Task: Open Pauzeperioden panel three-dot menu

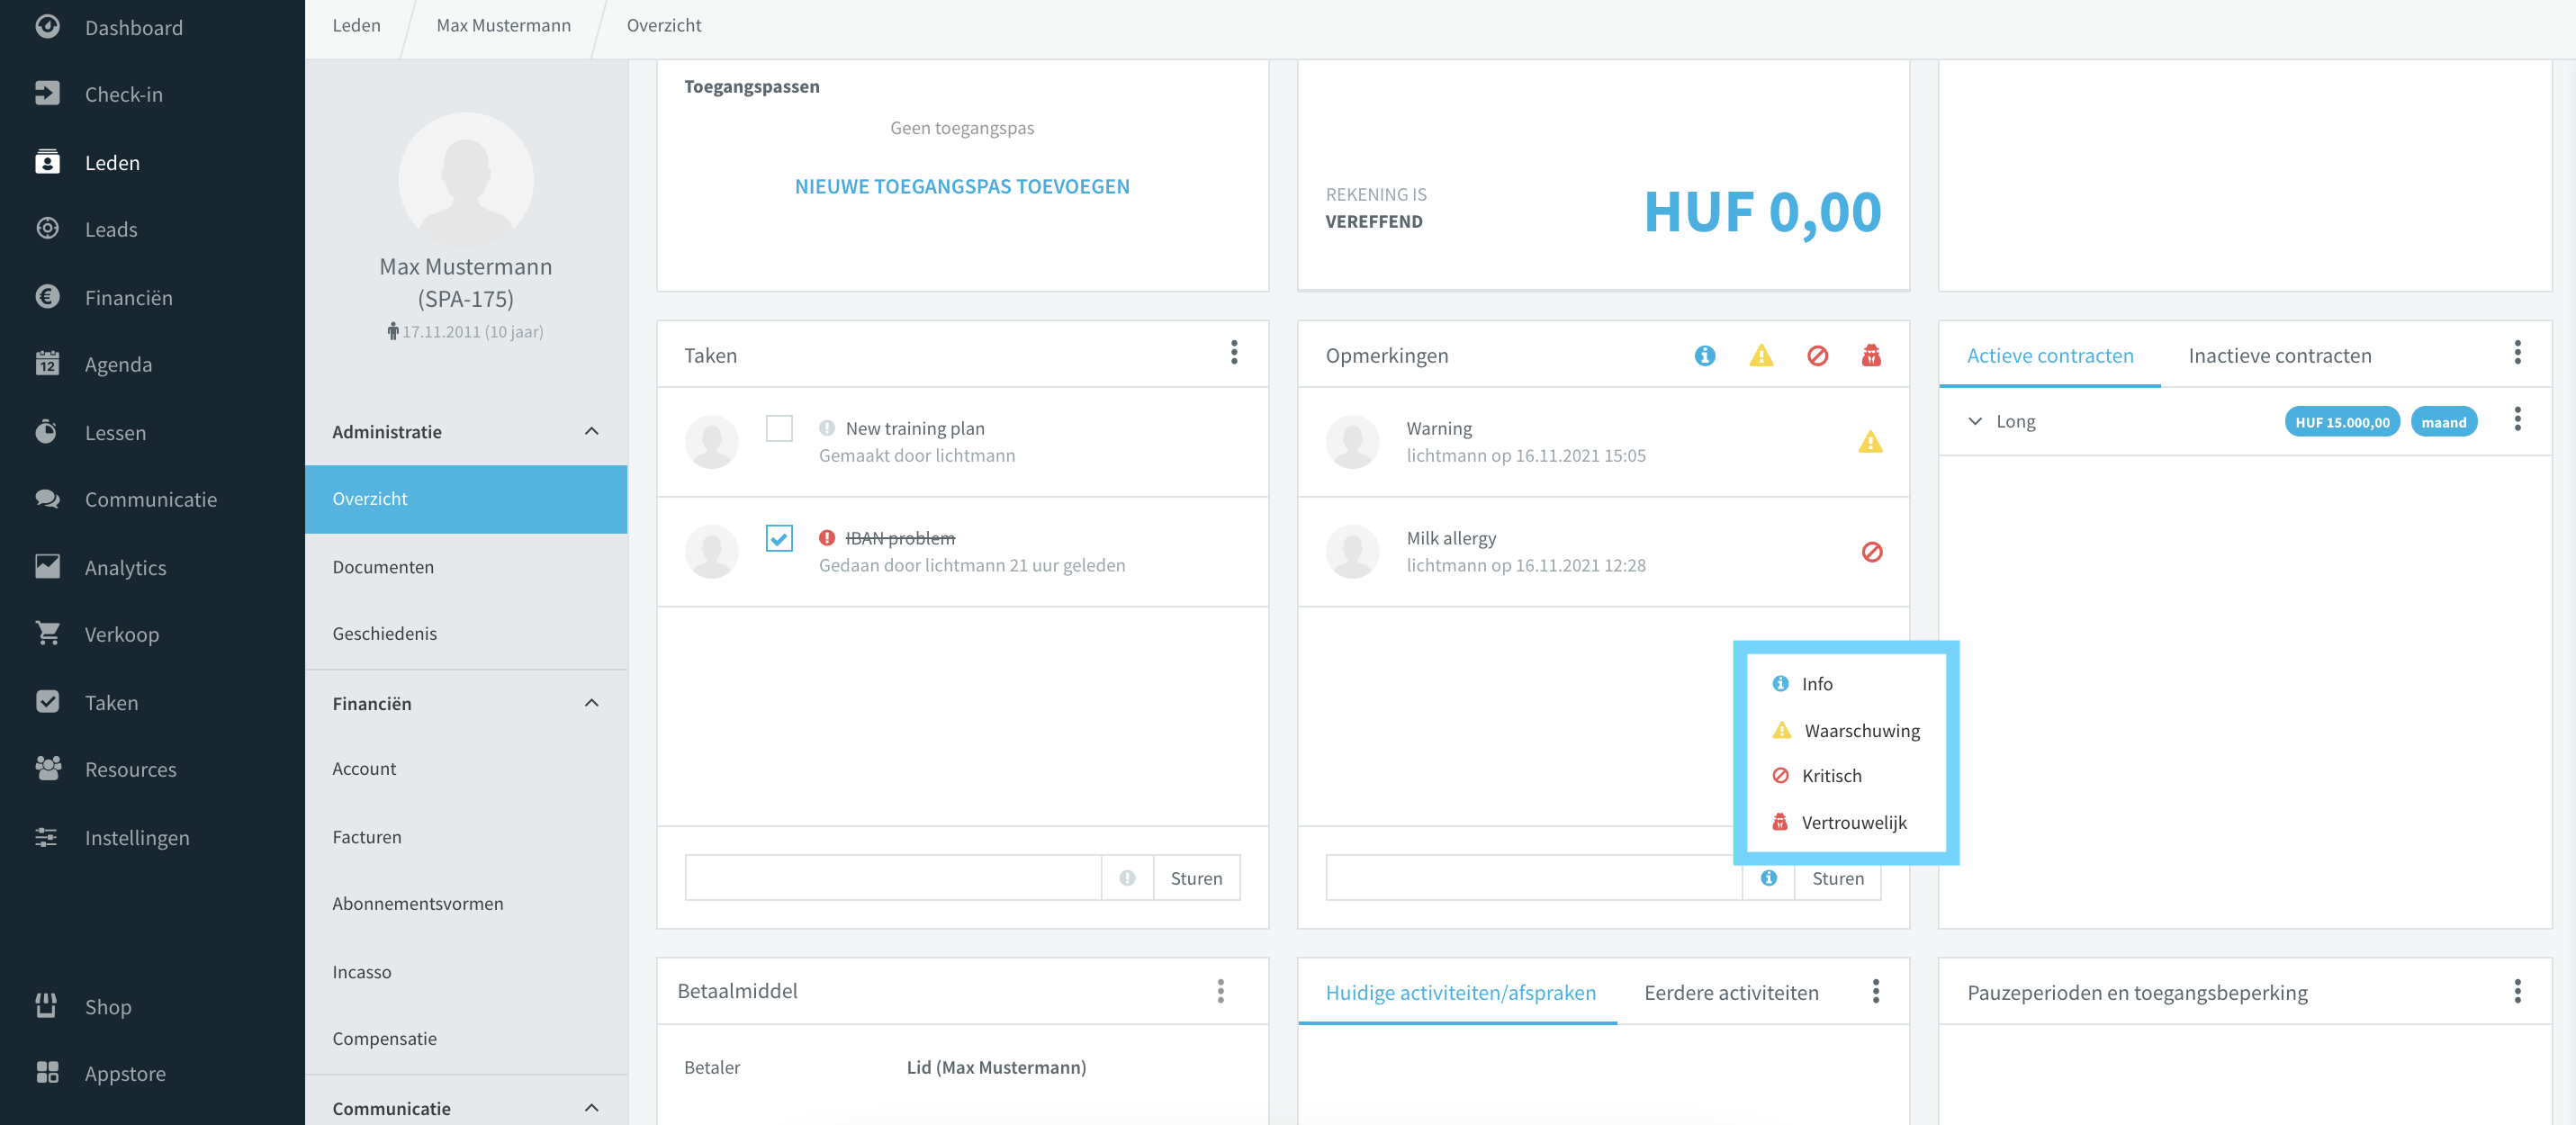Action: point(2517,991)
